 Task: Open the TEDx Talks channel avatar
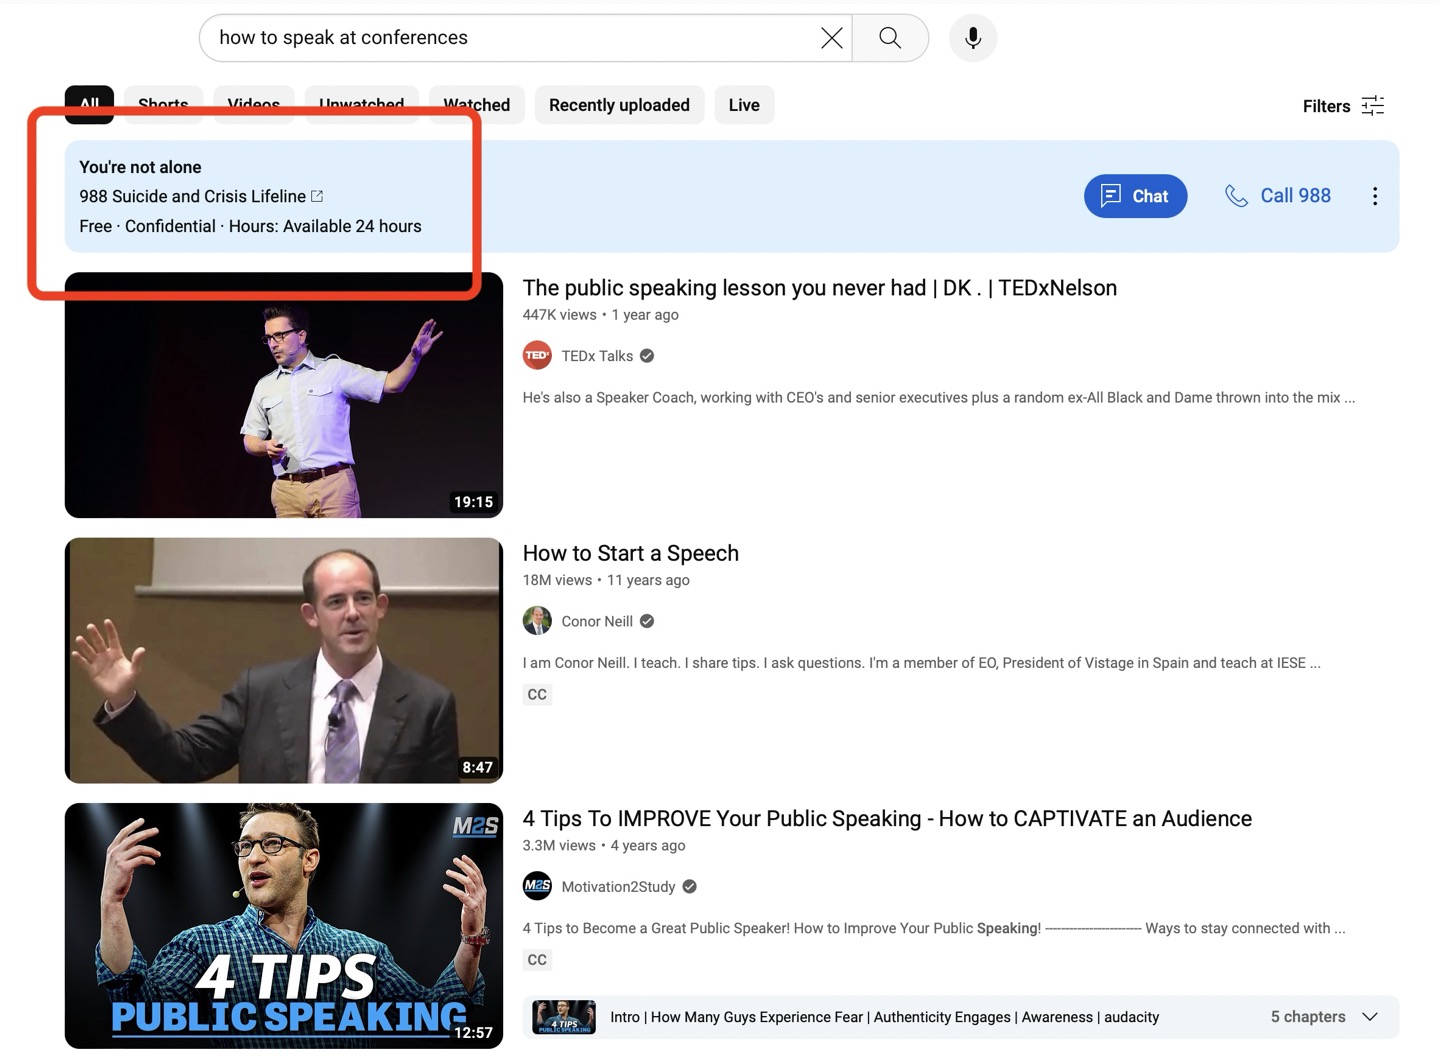537,356
